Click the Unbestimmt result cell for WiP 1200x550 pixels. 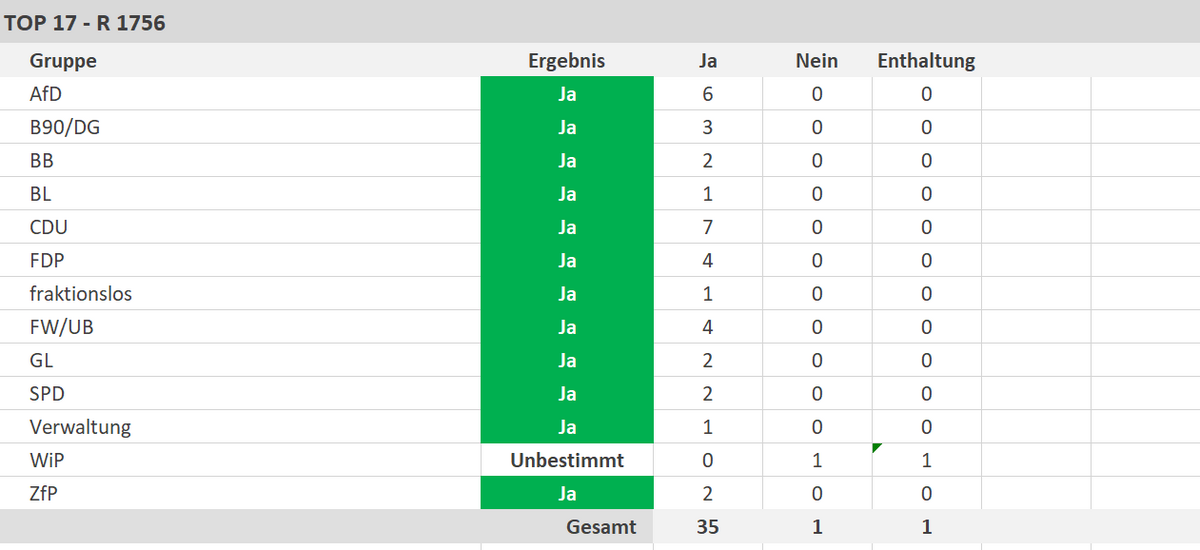tap(566, 460)
